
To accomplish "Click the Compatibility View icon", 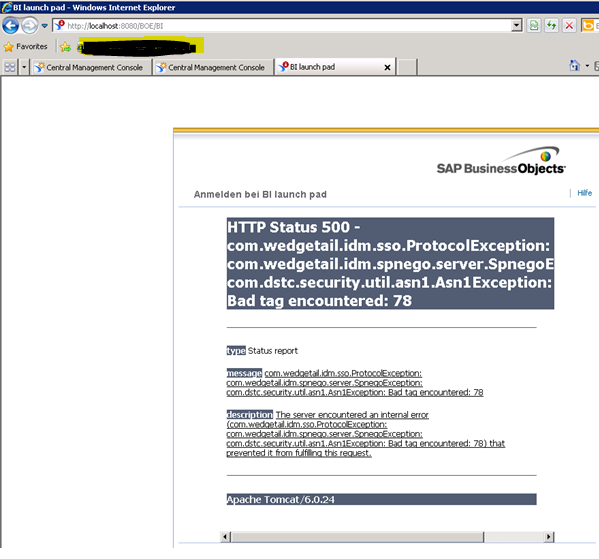I will click(x=534, y=26).
